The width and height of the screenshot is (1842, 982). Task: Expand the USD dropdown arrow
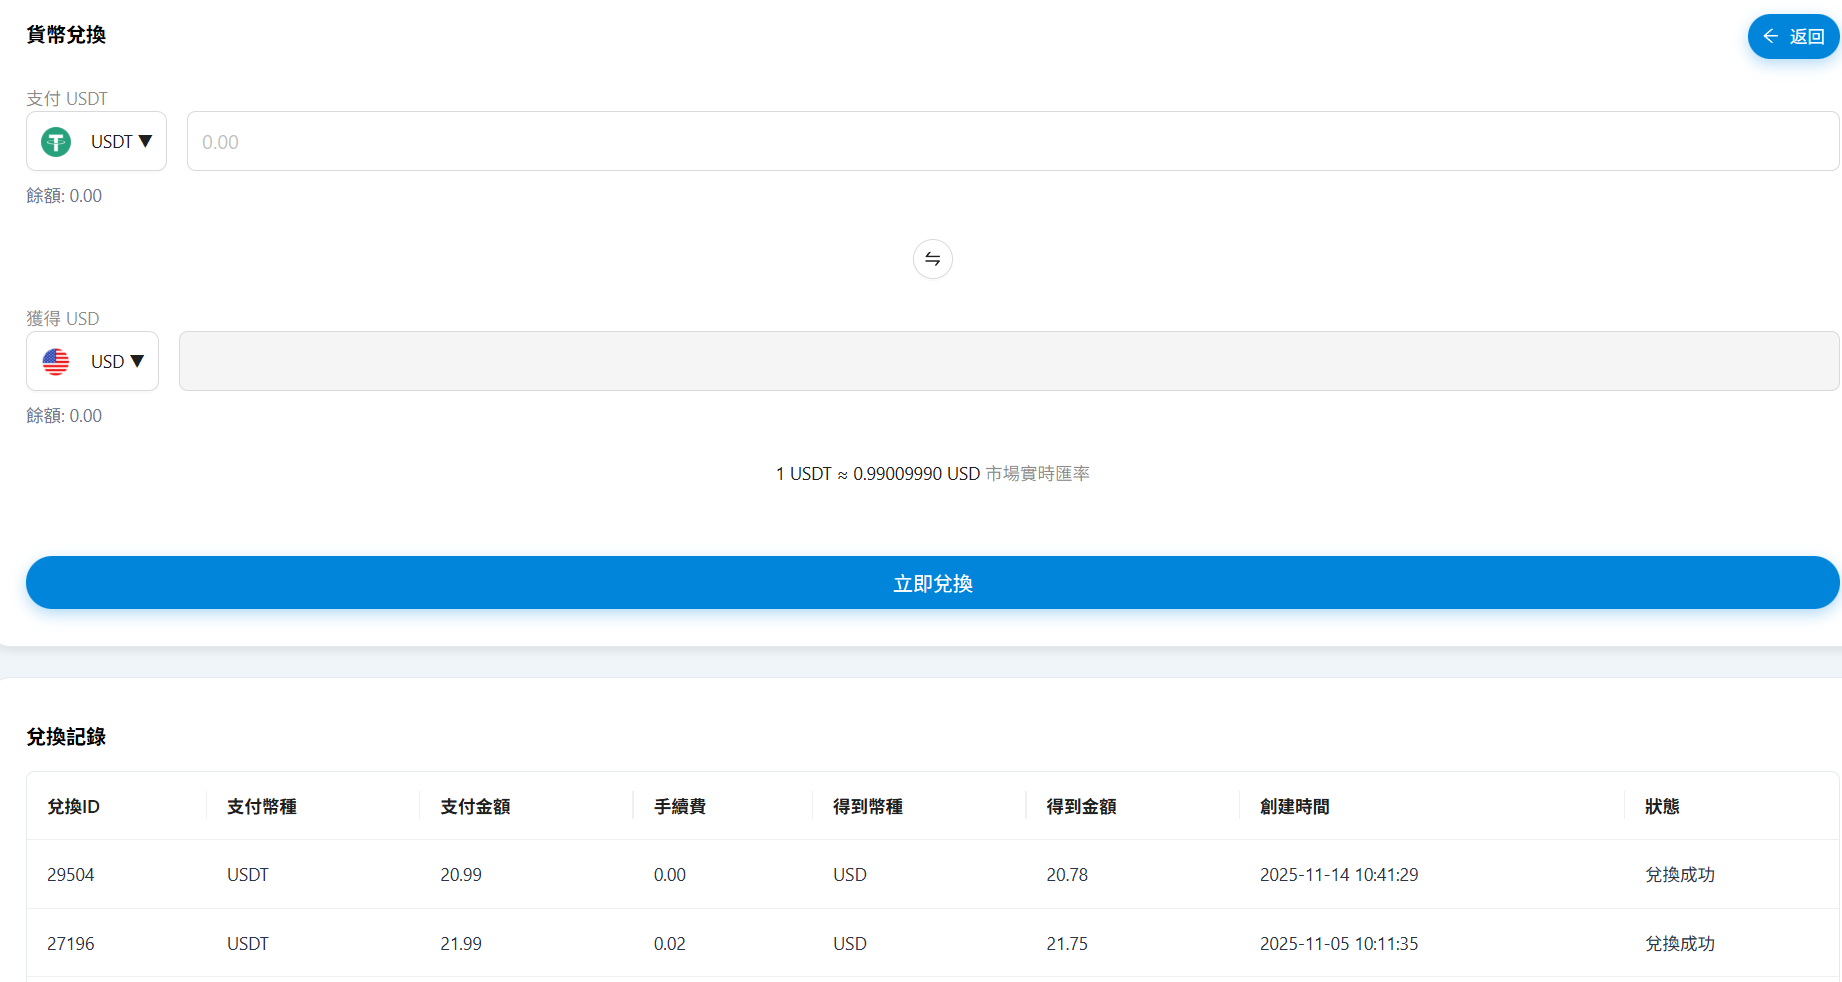138,361
